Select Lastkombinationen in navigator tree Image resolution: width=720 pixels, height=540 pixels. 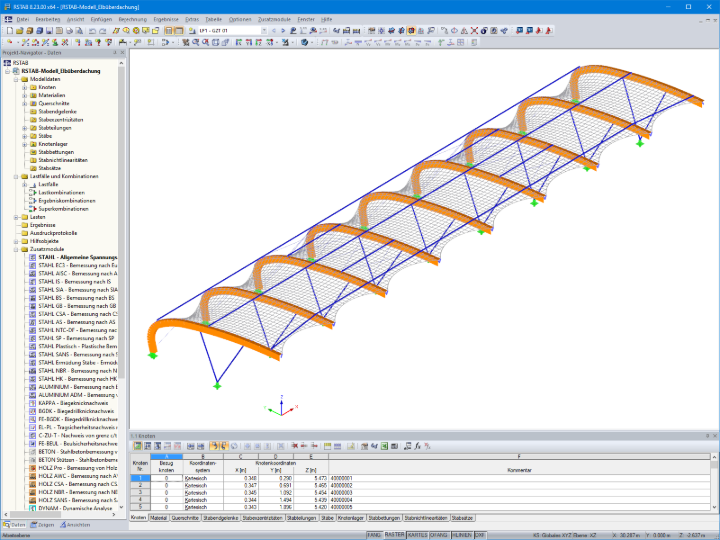click(x=62, y=193)
